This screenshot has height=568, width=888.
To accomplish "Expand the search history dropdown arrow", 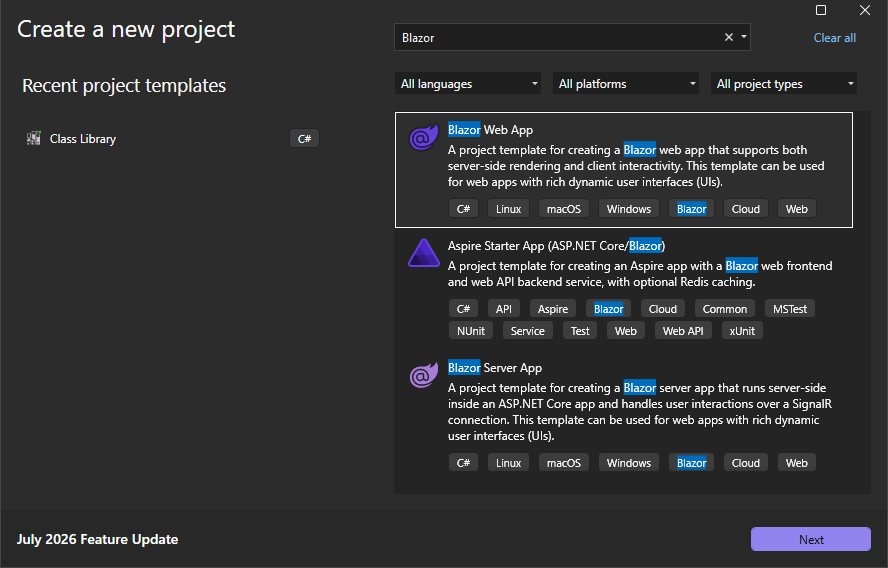I will pyautogui.click(x=744, y=37).
